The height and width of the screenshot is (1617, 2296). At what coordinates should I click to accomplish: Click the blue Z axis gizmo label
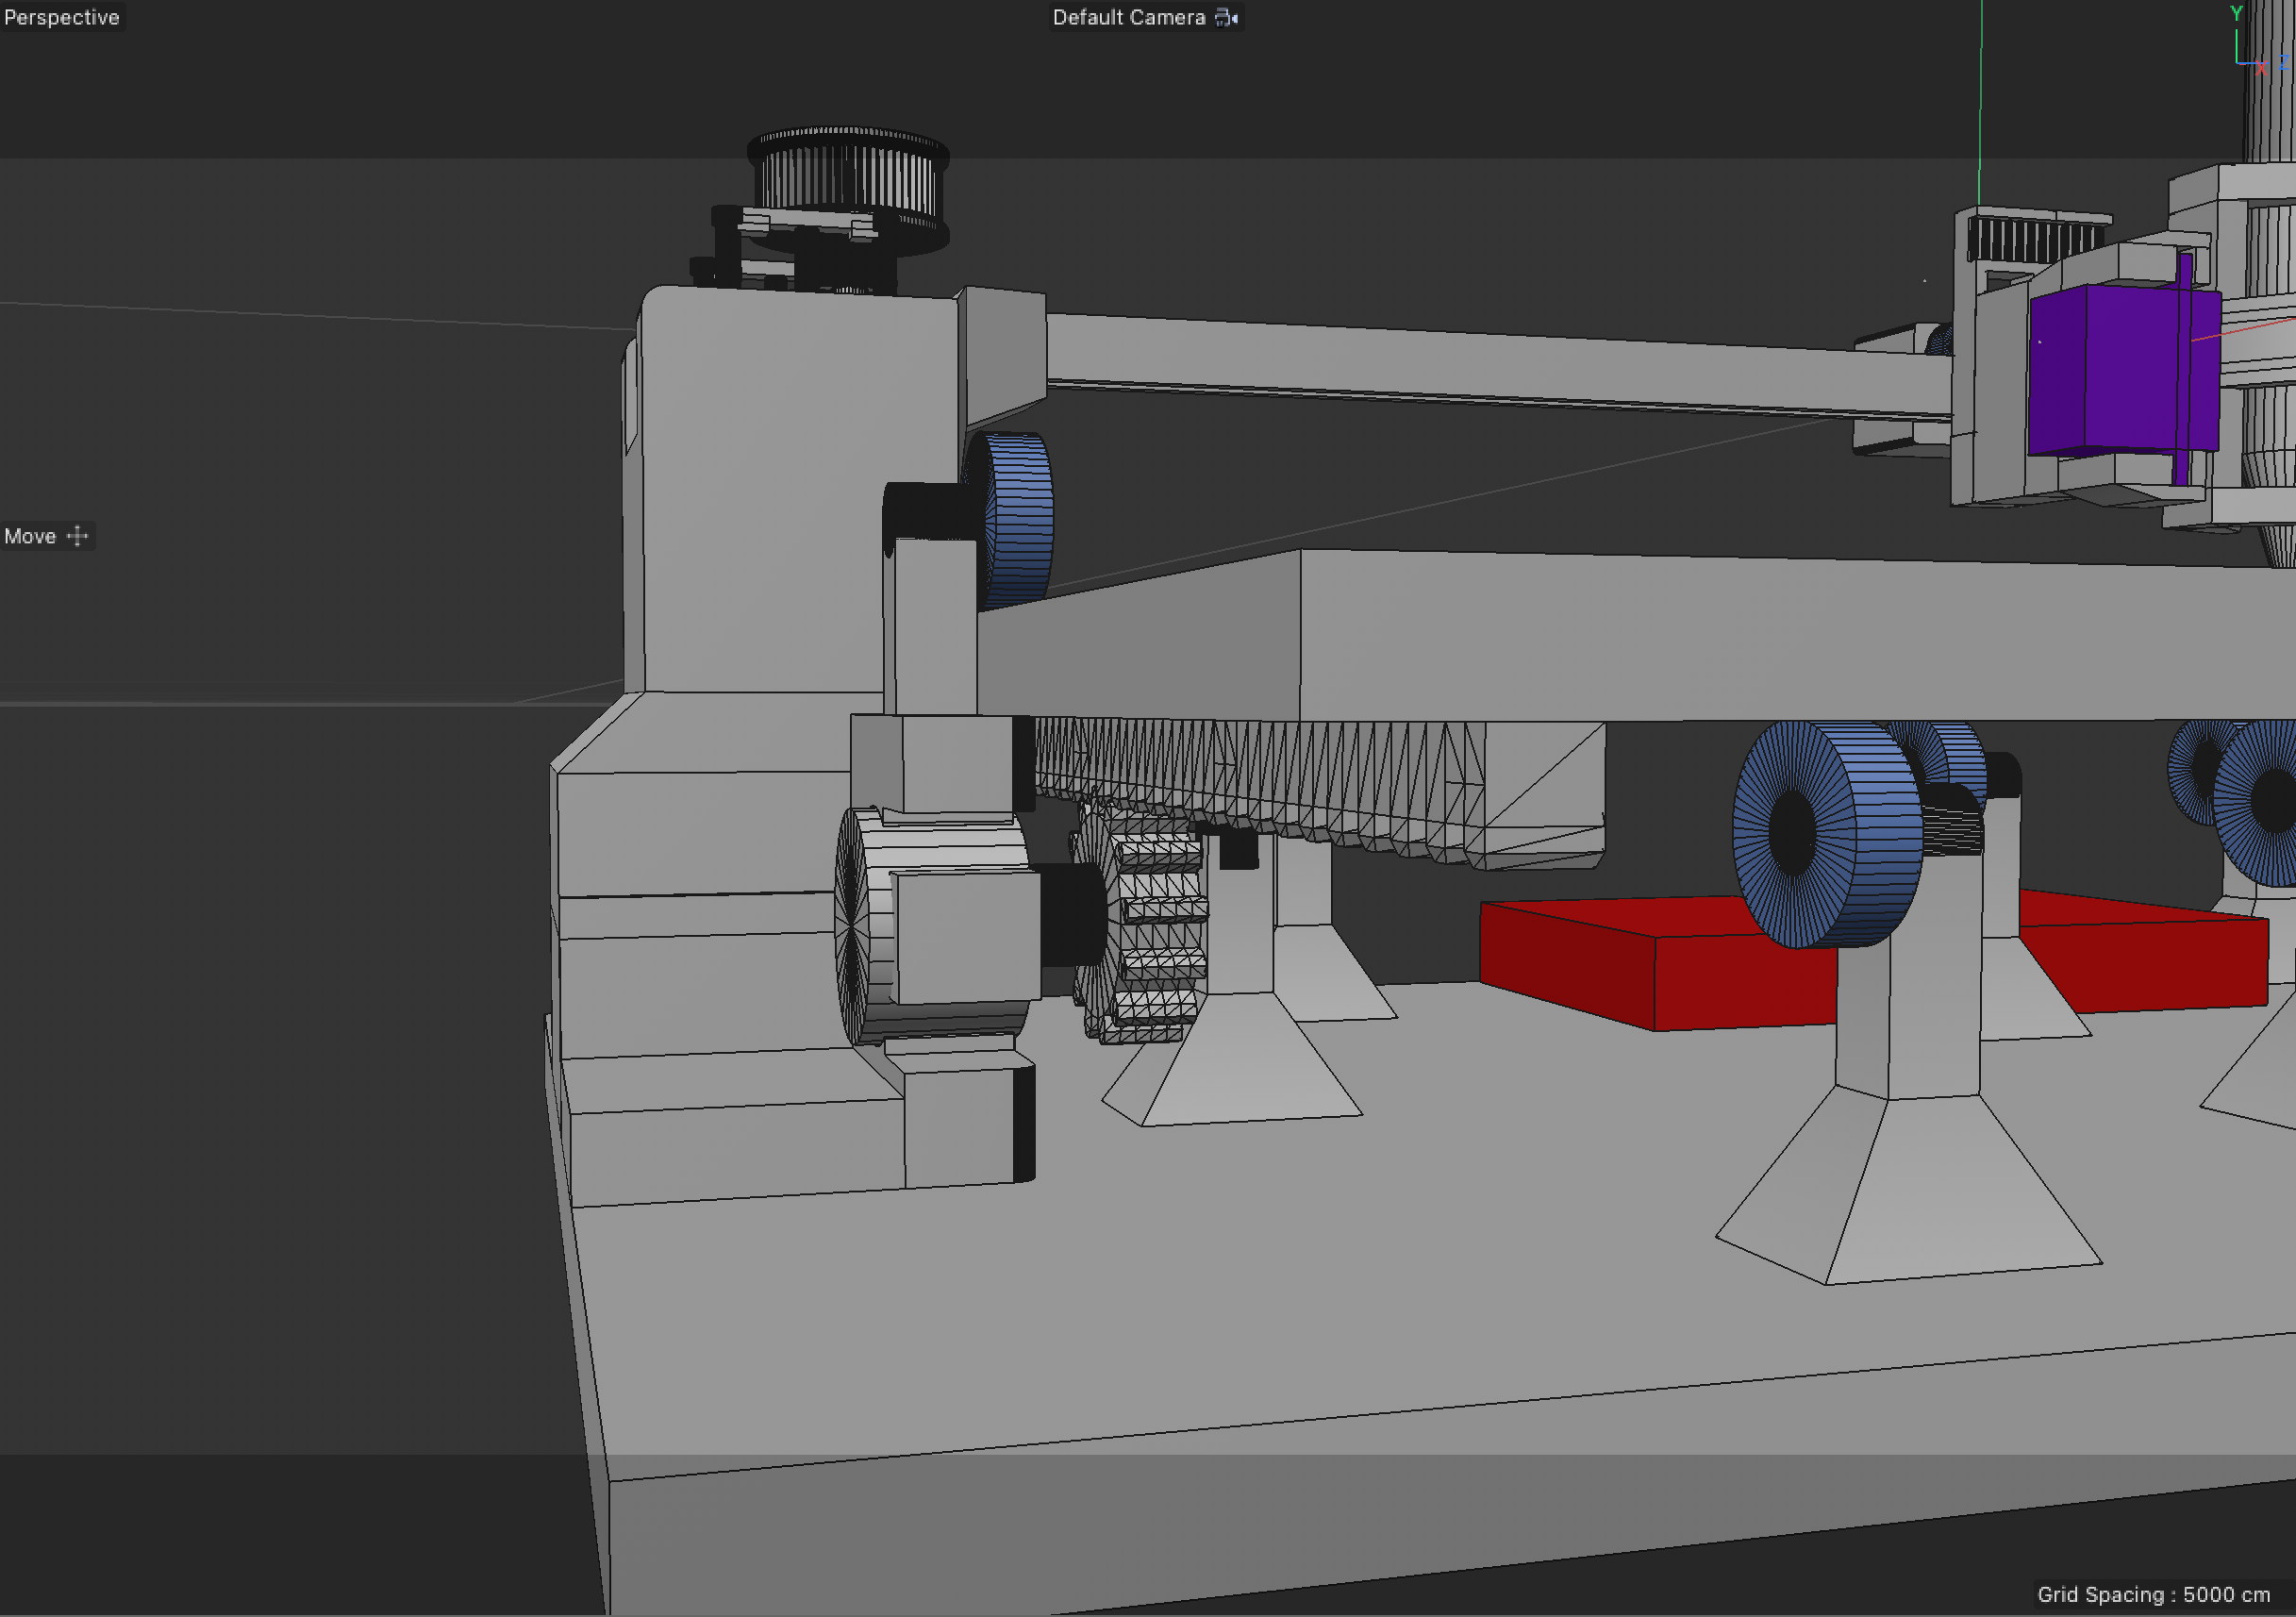2284,62
